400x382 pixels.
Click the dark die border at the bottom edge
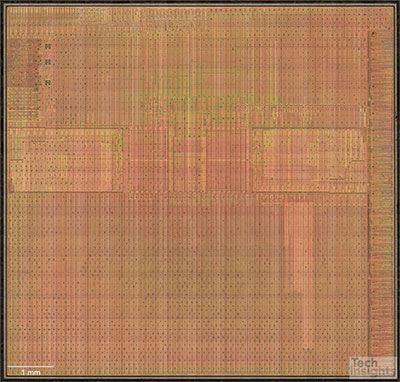pos(200,379)
